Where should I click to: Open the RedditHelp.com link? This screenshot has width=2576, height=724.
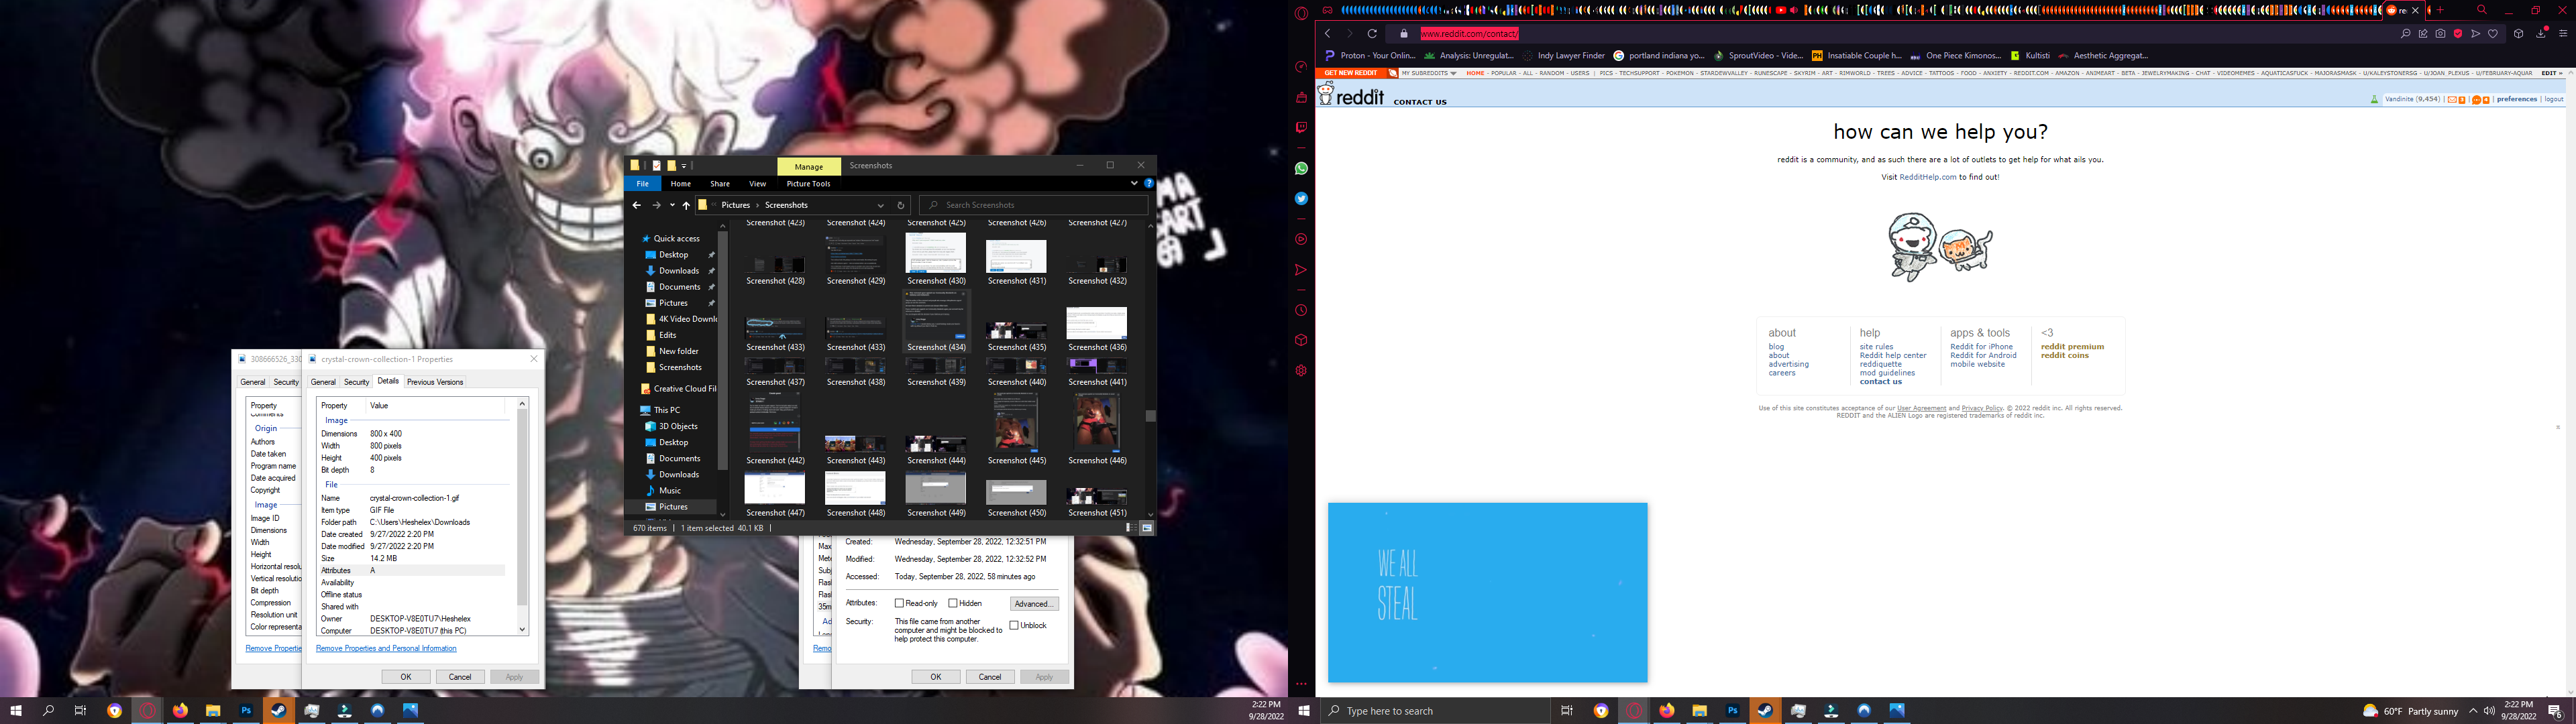(1928, 177)
